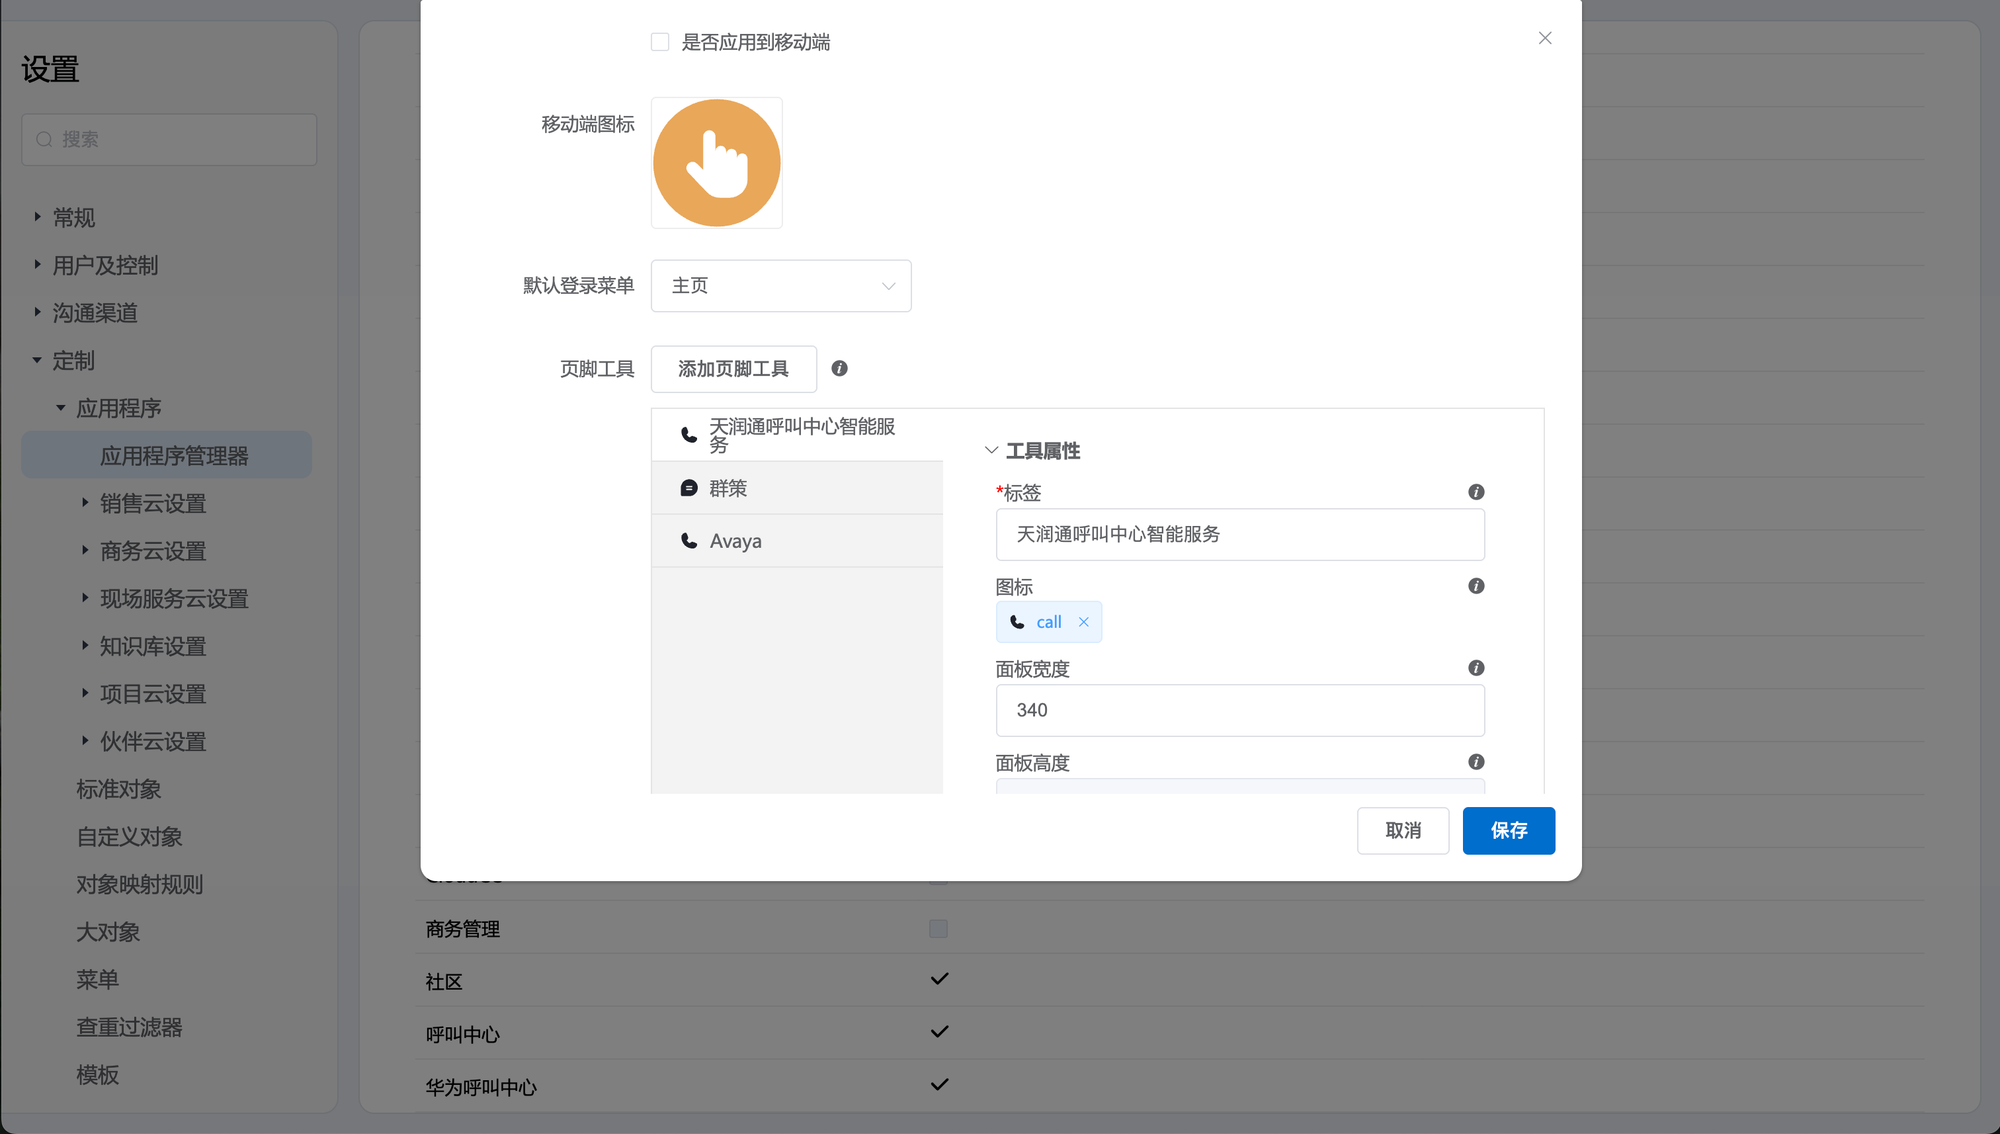The height and width of the screenshot is (1134, 2000).
Task: Click info icon next to 面板高度 field
Action: (x=1475, y=762)
